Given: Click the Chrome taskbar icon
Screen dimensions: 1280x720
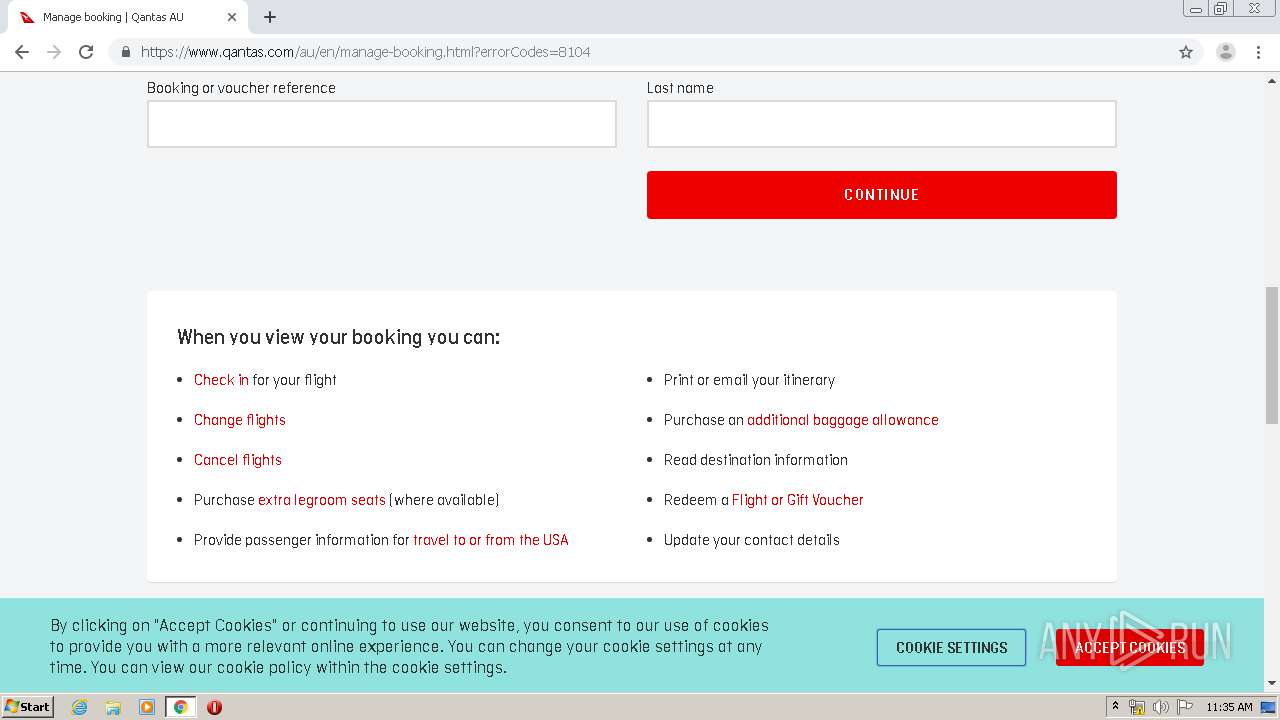Looking at the screenshot, I should pyautogui.click(x=181, y=707).
